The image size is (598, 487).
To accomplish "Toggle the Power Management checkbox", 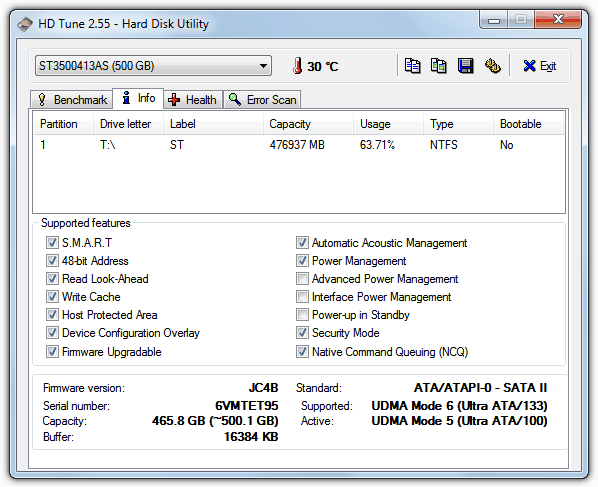I will 302,260.
